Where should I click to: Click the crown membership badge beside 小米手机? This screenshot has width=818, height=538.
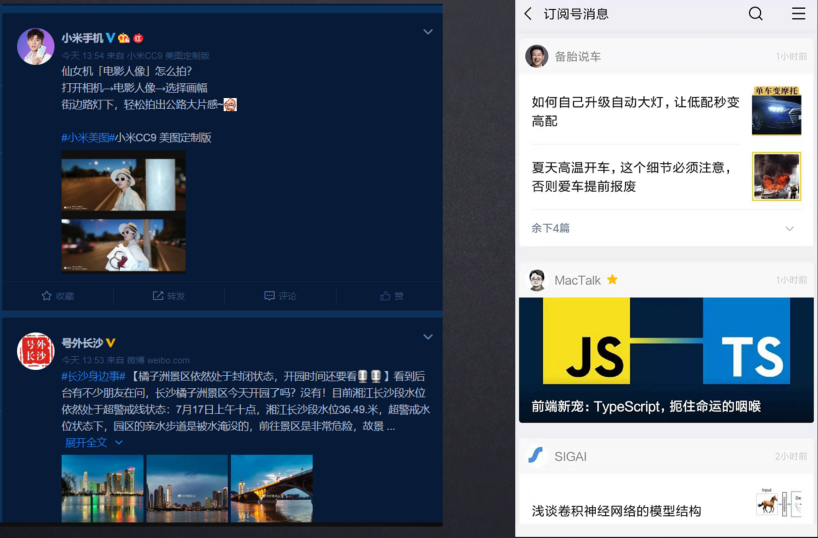(124, 38)
